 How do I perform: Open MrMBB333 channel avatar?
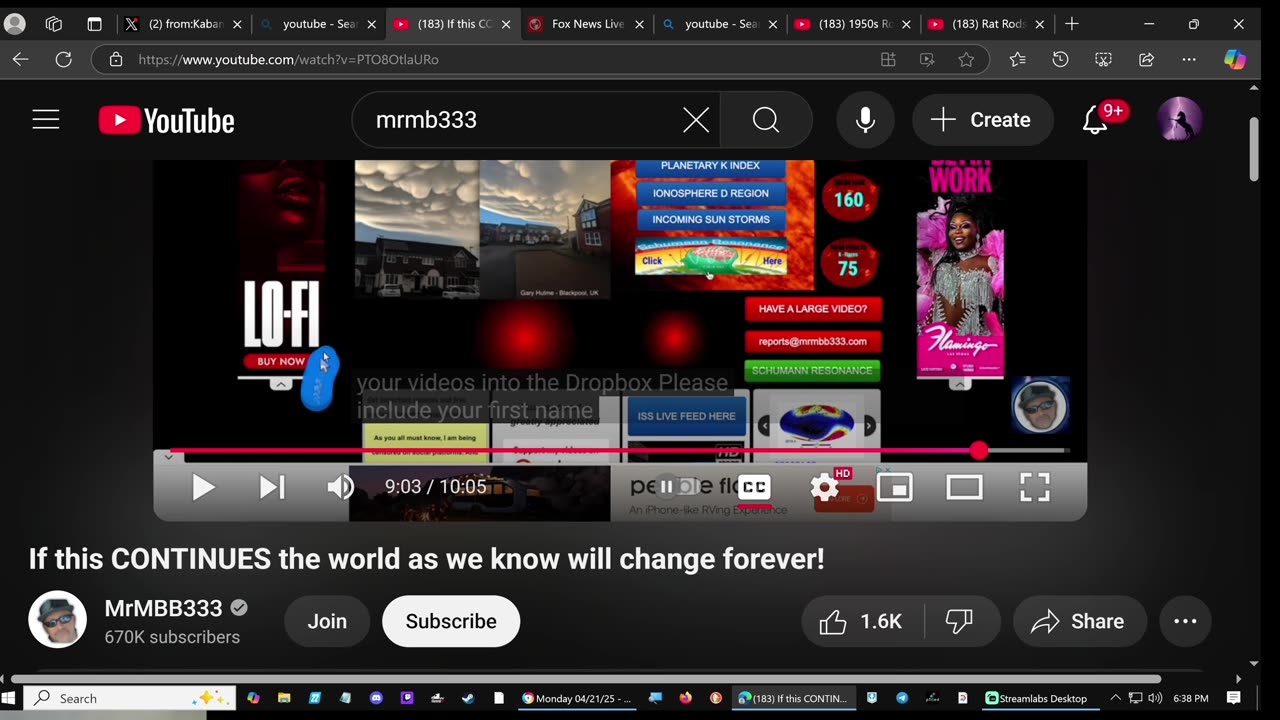(x=57, y=620)
